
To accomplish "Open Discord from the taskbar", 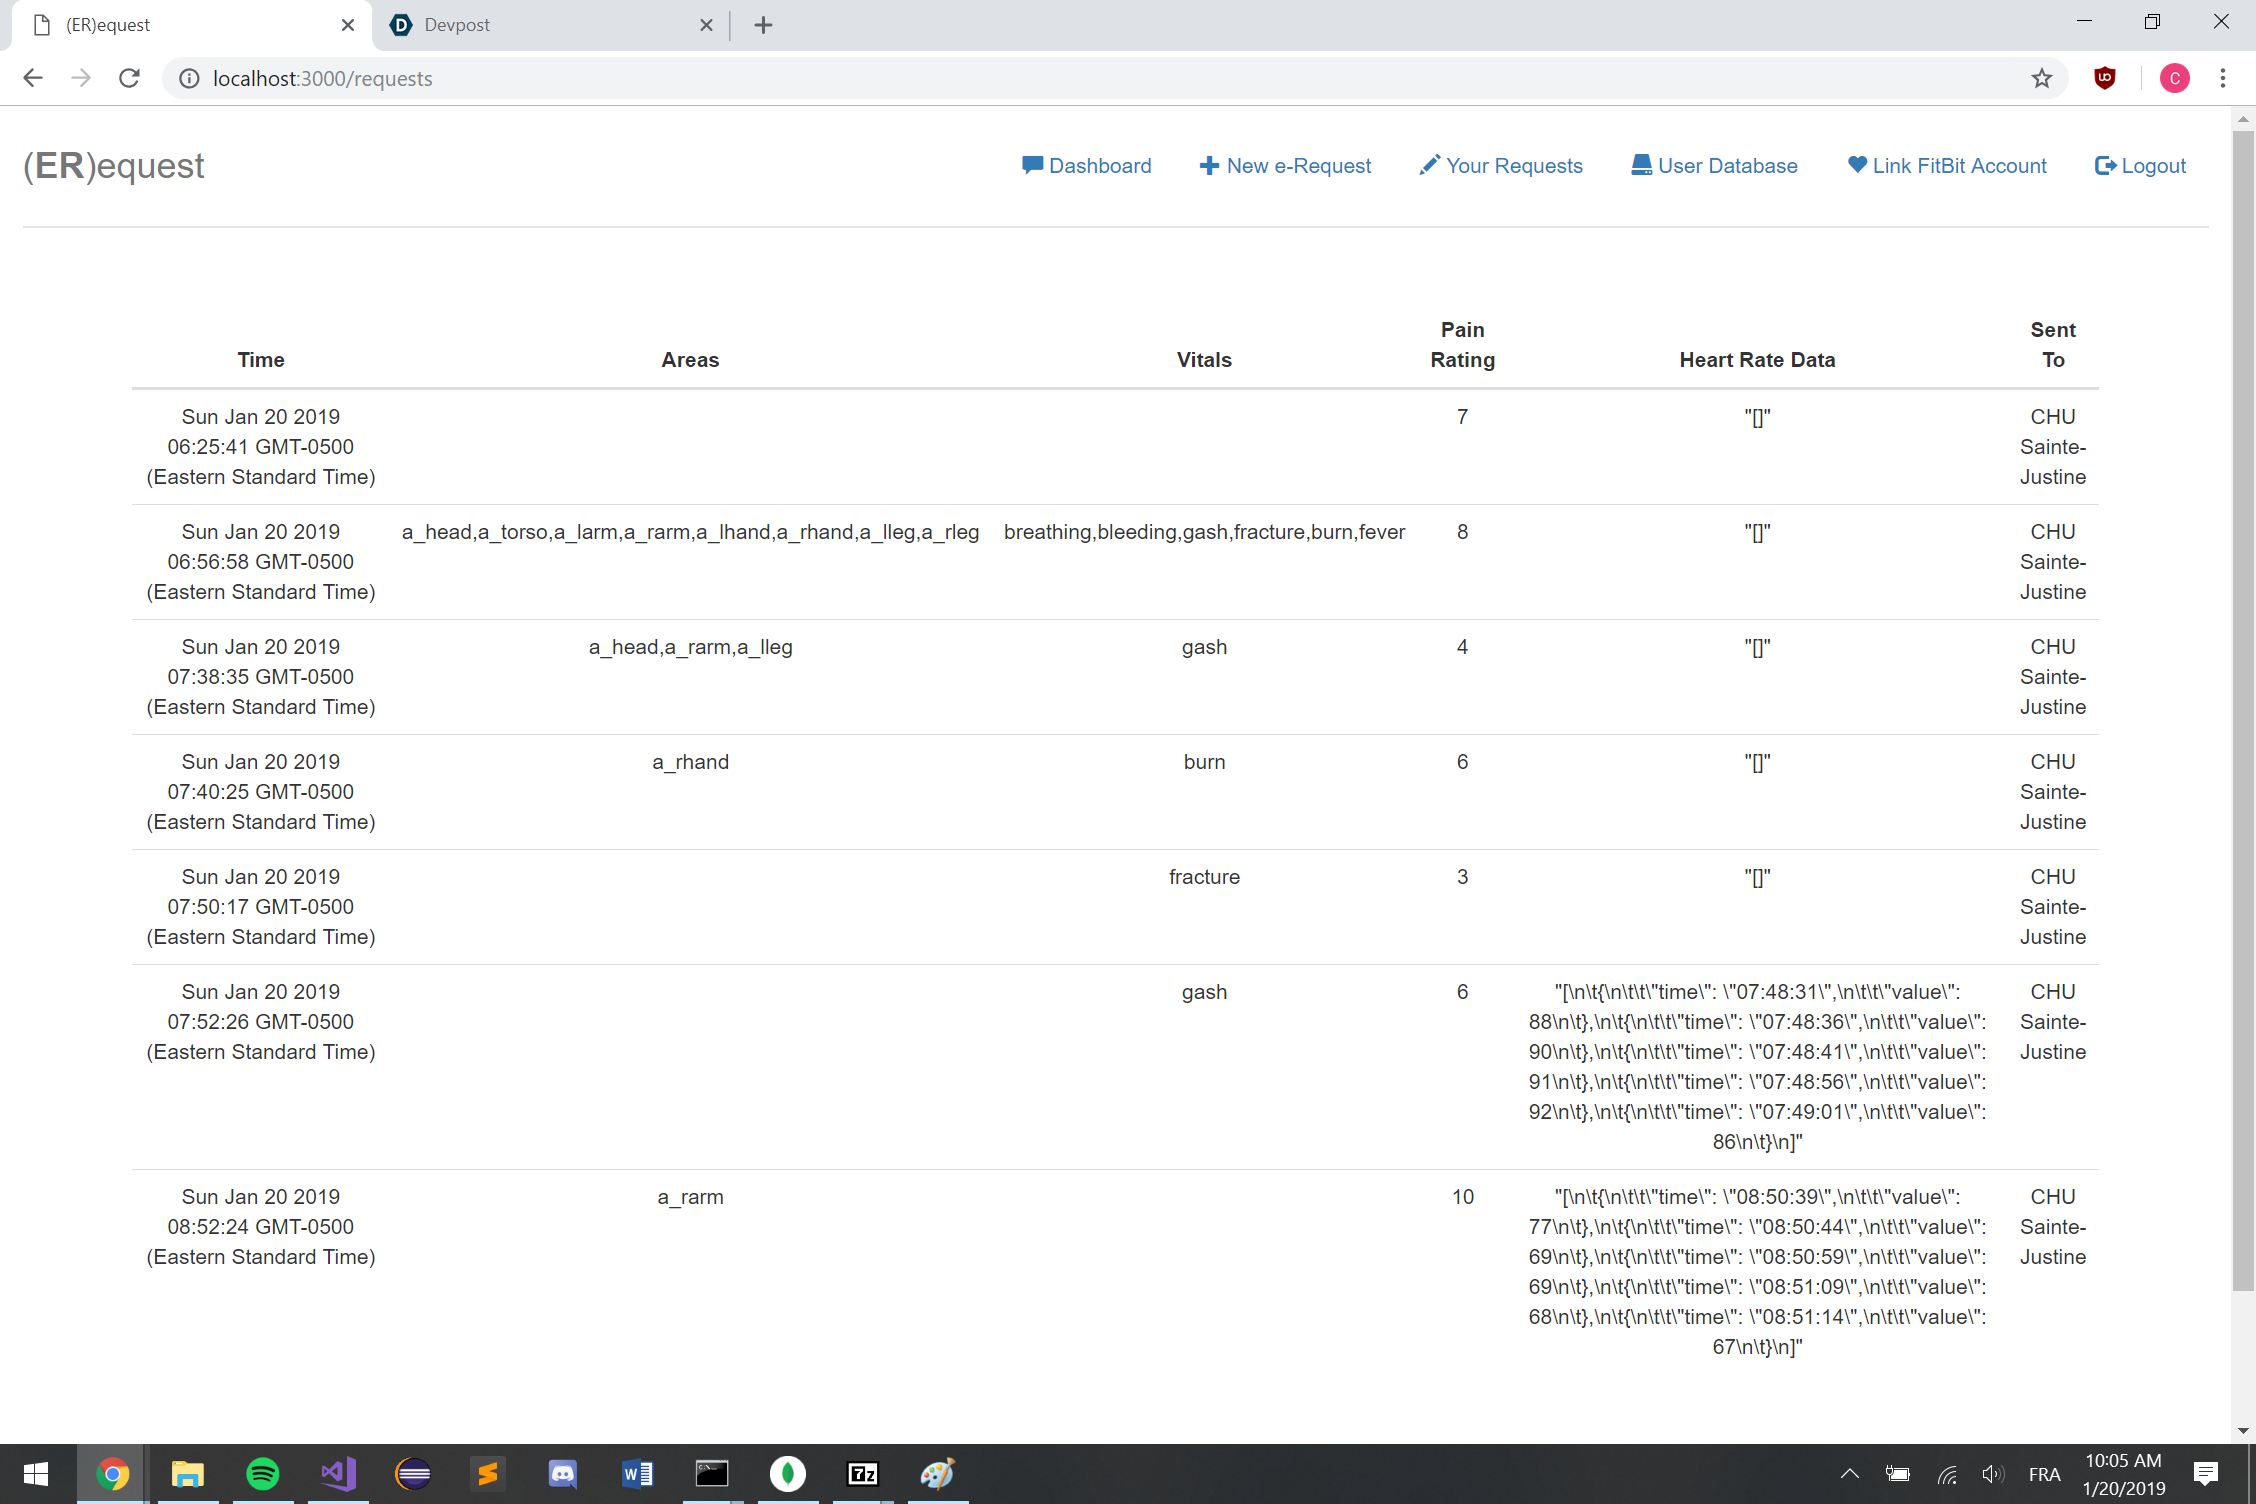I will tap(563, 1473).
